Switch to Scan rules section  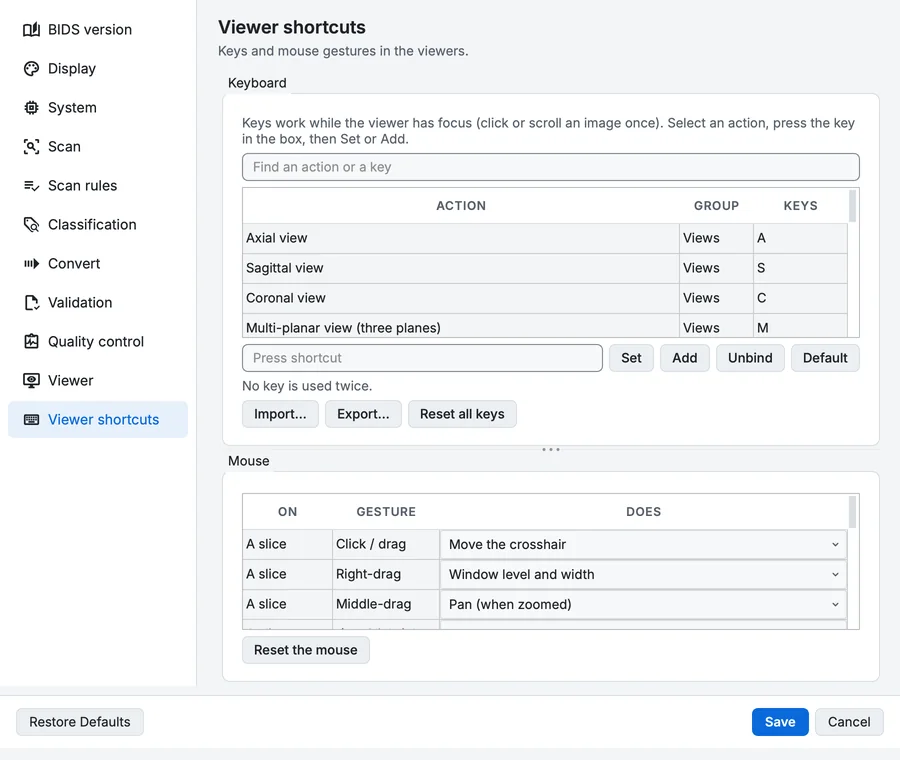click(x=98, y=185)
